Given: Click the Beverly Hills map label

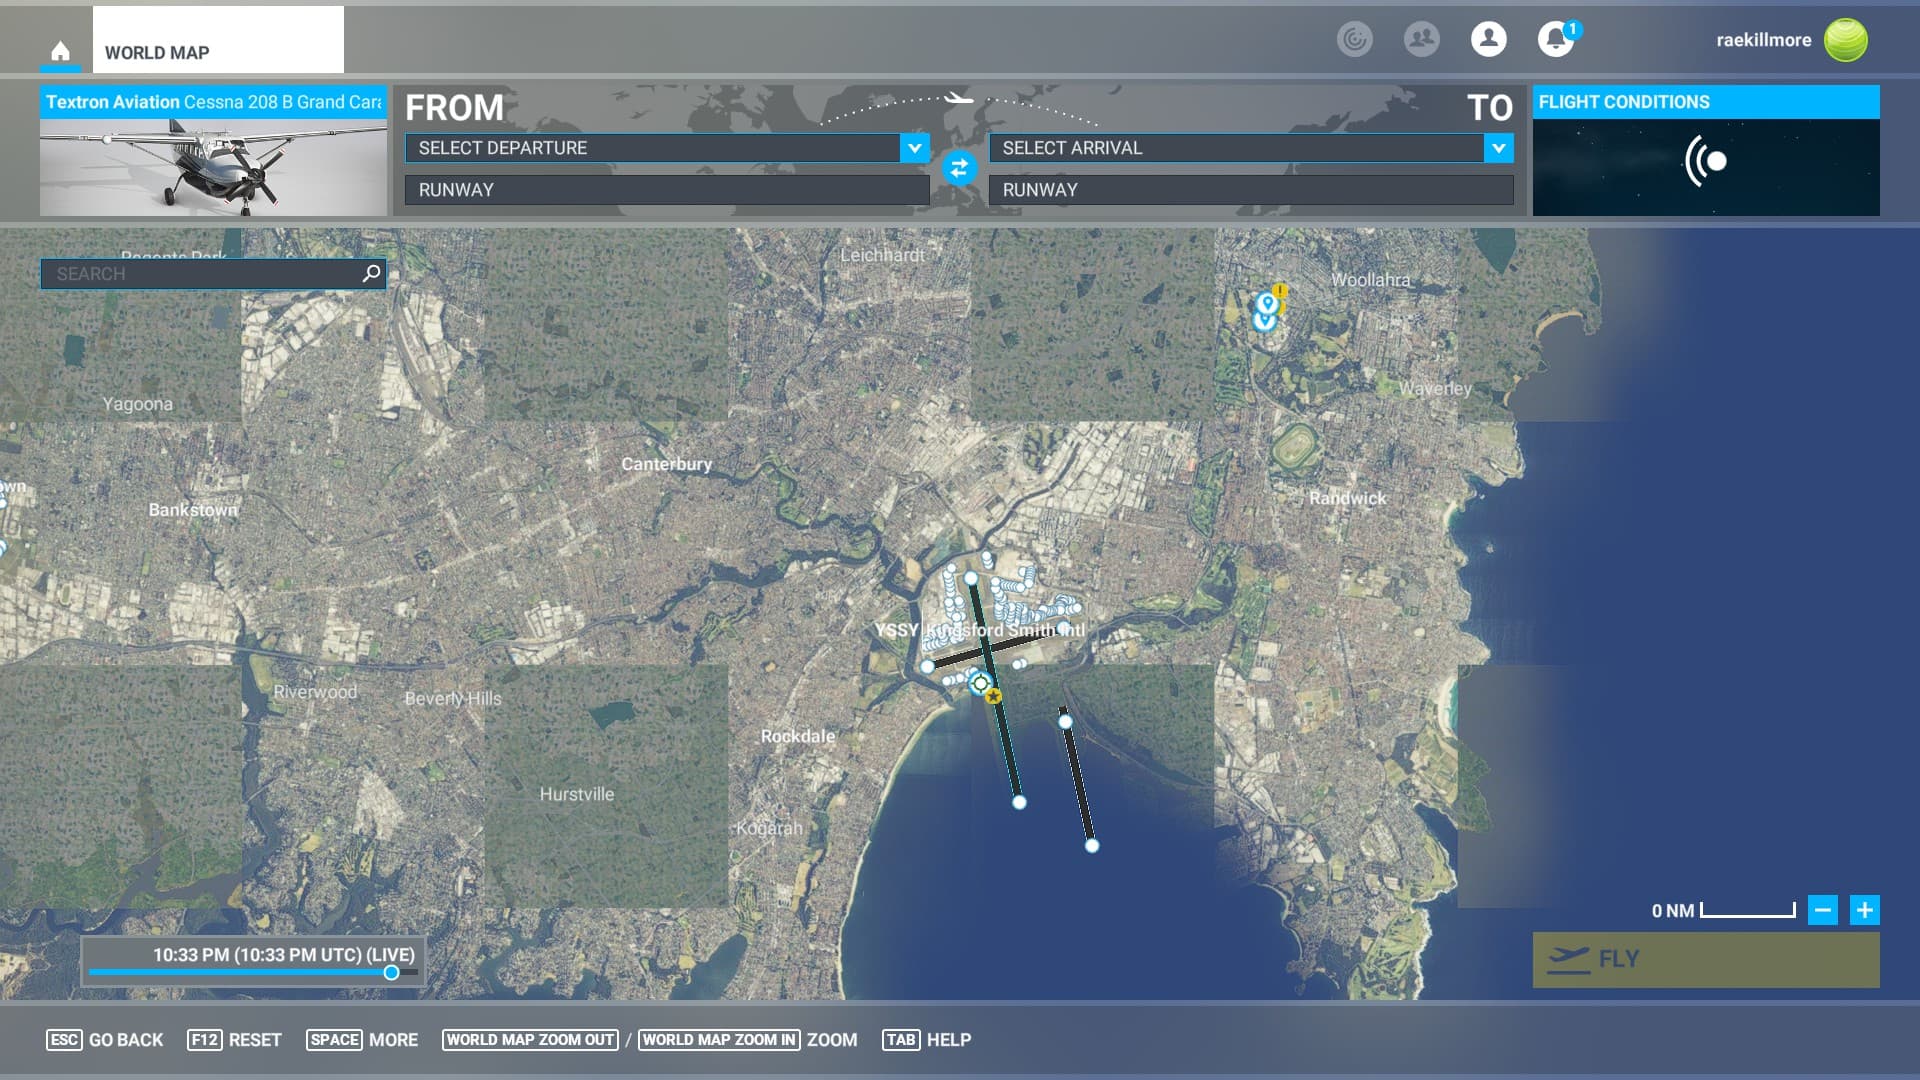Looking at the screenshot, I should click(x=453, y=698).
